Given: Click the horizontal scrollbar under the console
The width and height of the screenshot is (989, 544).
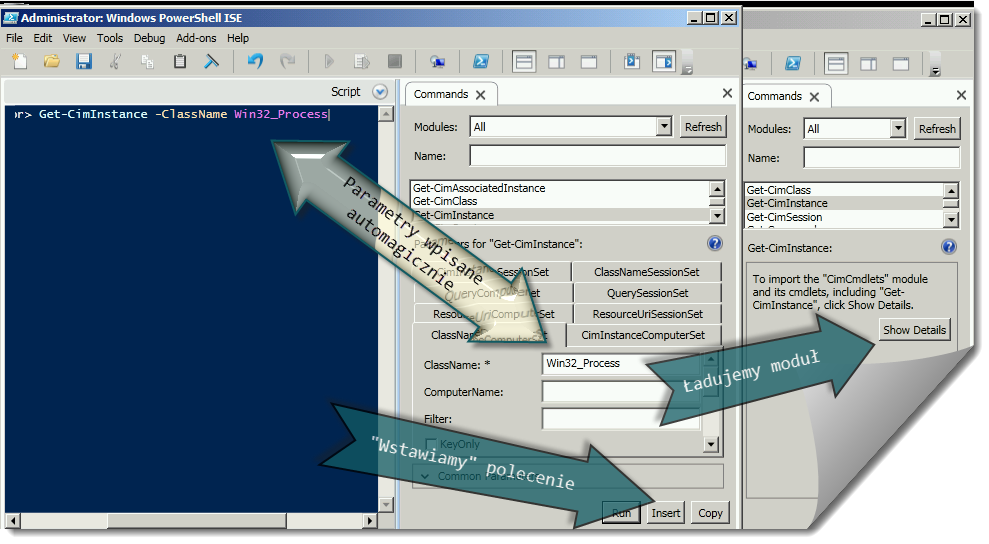Looking at the screenshot, I should [190, 521].
